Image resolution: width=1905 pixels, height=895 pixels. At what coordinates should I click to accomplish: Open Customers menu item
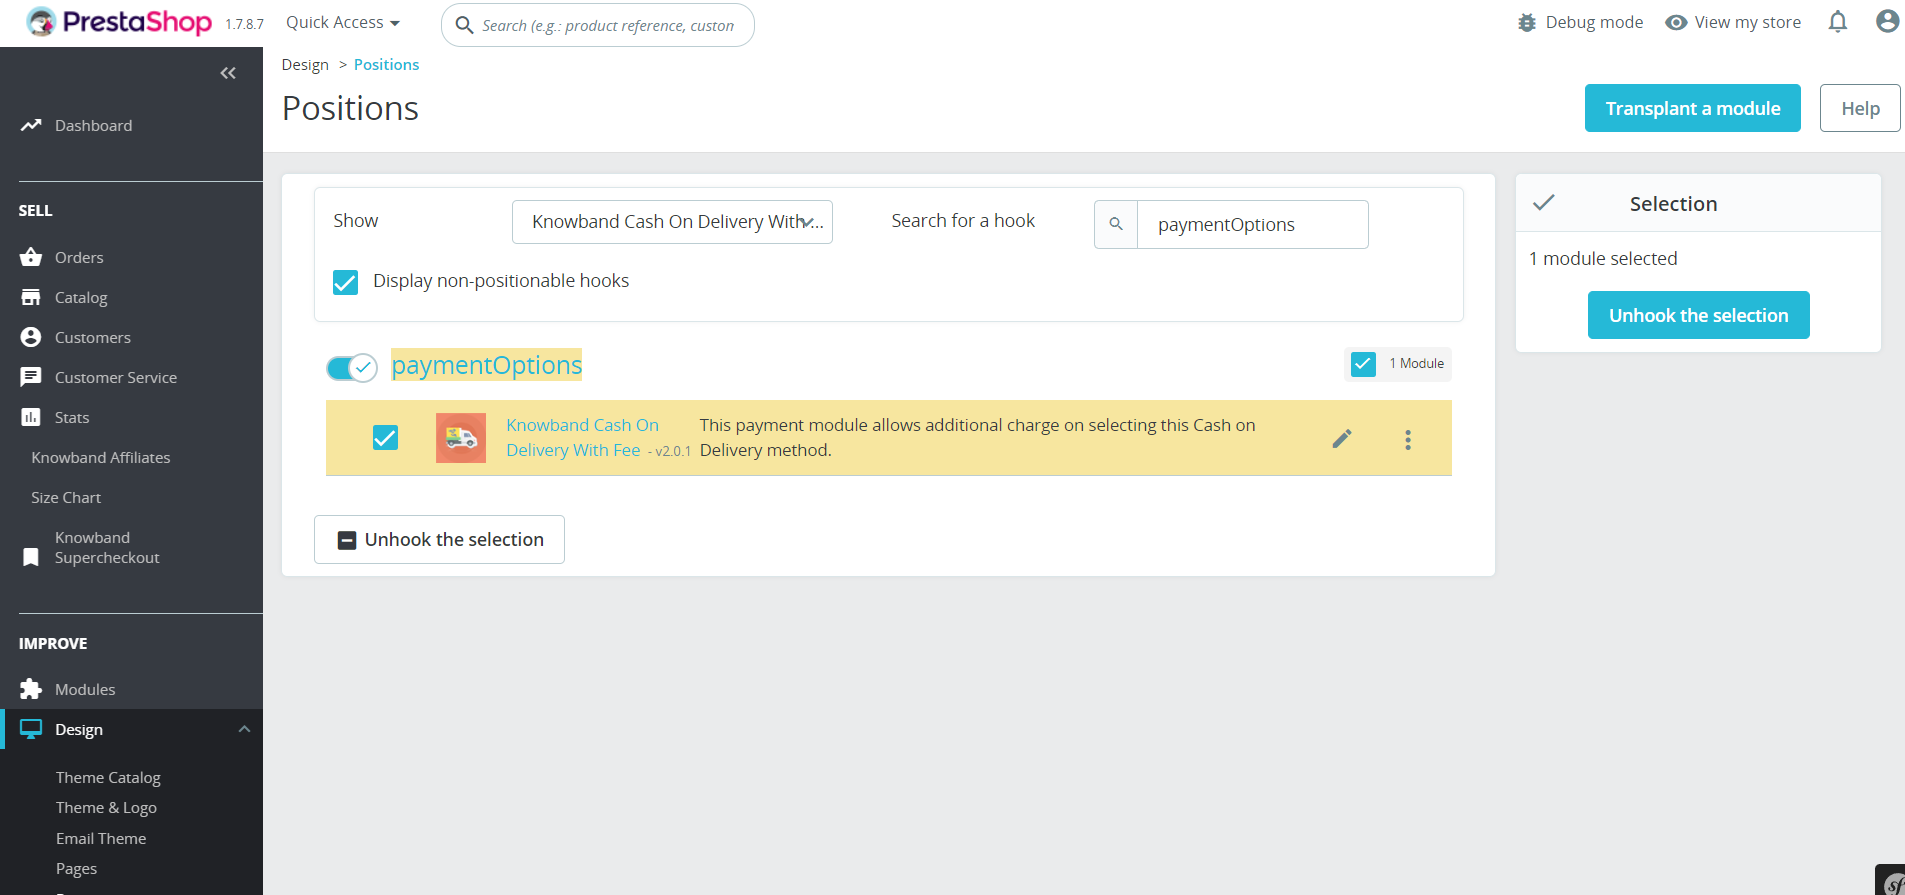point(93,337)
